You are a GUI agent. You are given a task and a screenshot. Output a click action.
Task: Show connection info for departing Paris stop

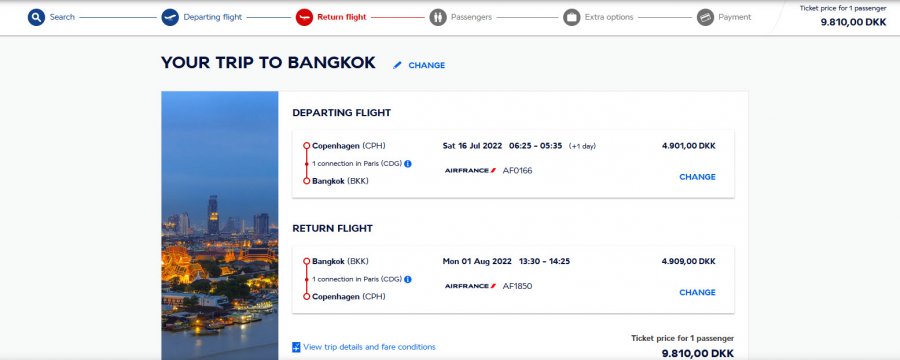[408, 164]
